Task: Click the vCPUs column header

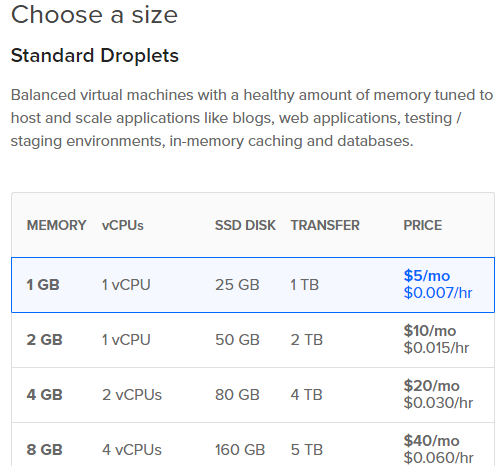Action: coord(123,225)
